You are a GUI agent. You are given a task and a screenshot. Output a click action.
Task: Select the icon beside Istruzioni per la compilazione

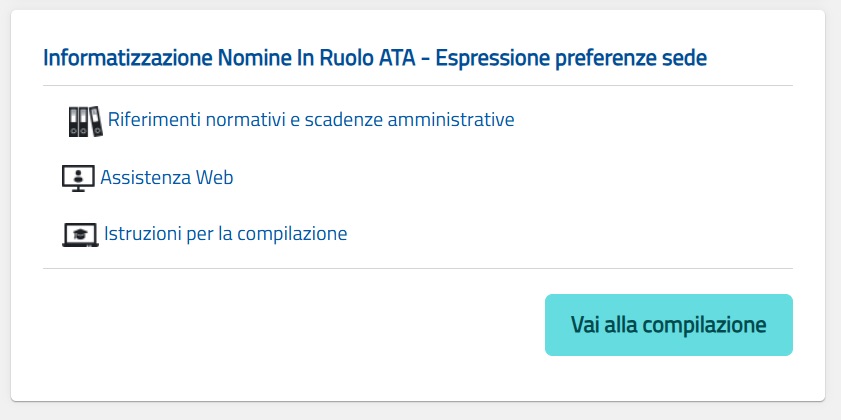click(x=80, y=235)
